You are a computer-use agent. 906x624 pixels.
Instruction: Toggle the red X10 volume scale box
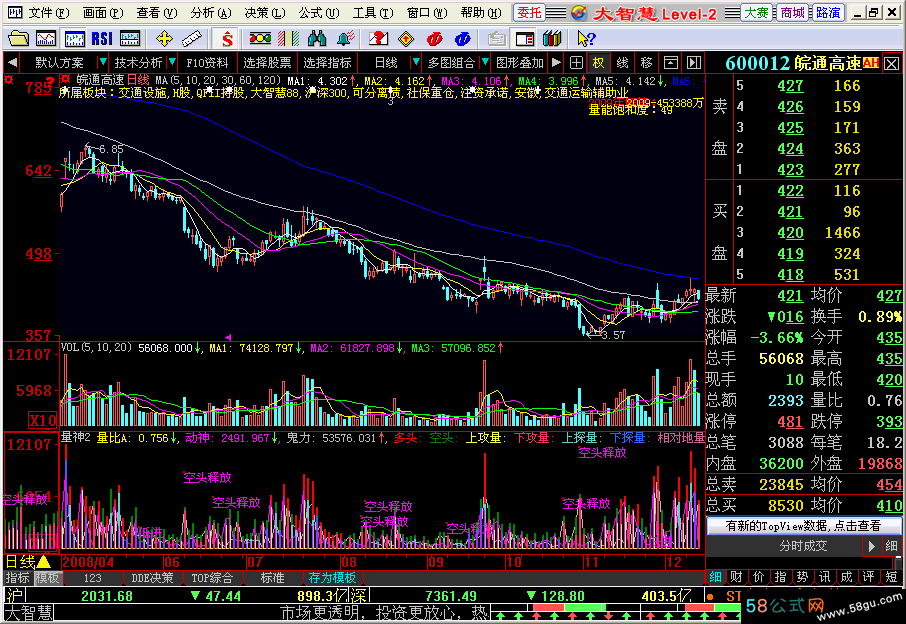tap(43, 420)
